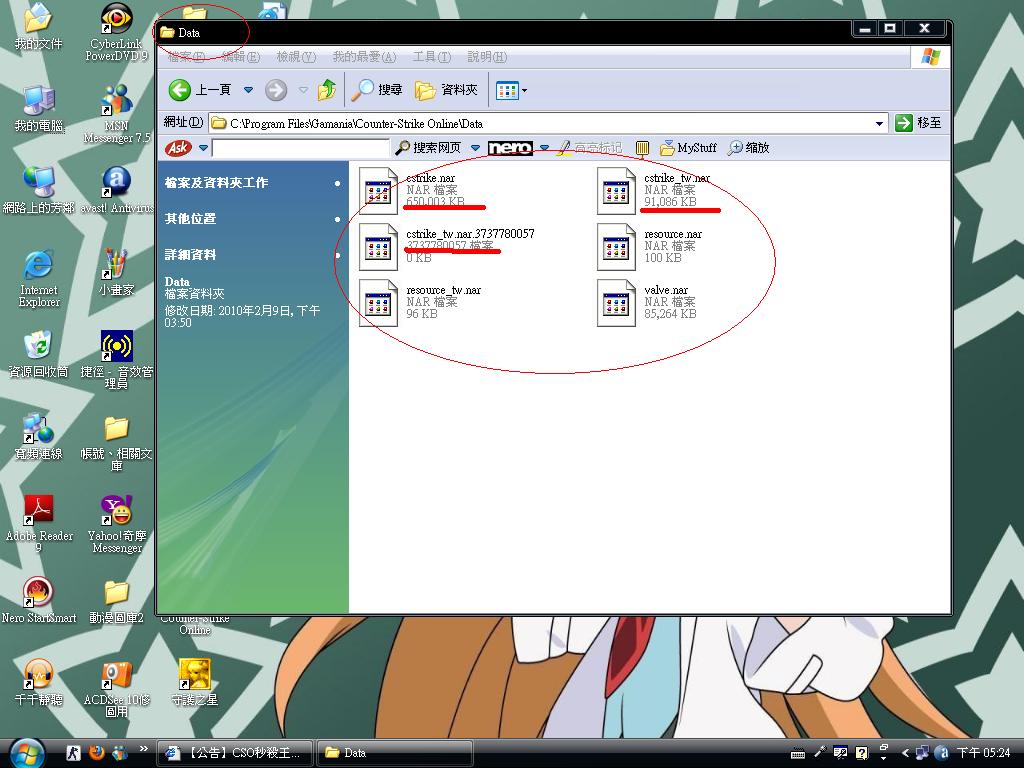Click the 高亮标记 highlighter button
This screenshot has width=1024, height=768.
coord(590,148)
